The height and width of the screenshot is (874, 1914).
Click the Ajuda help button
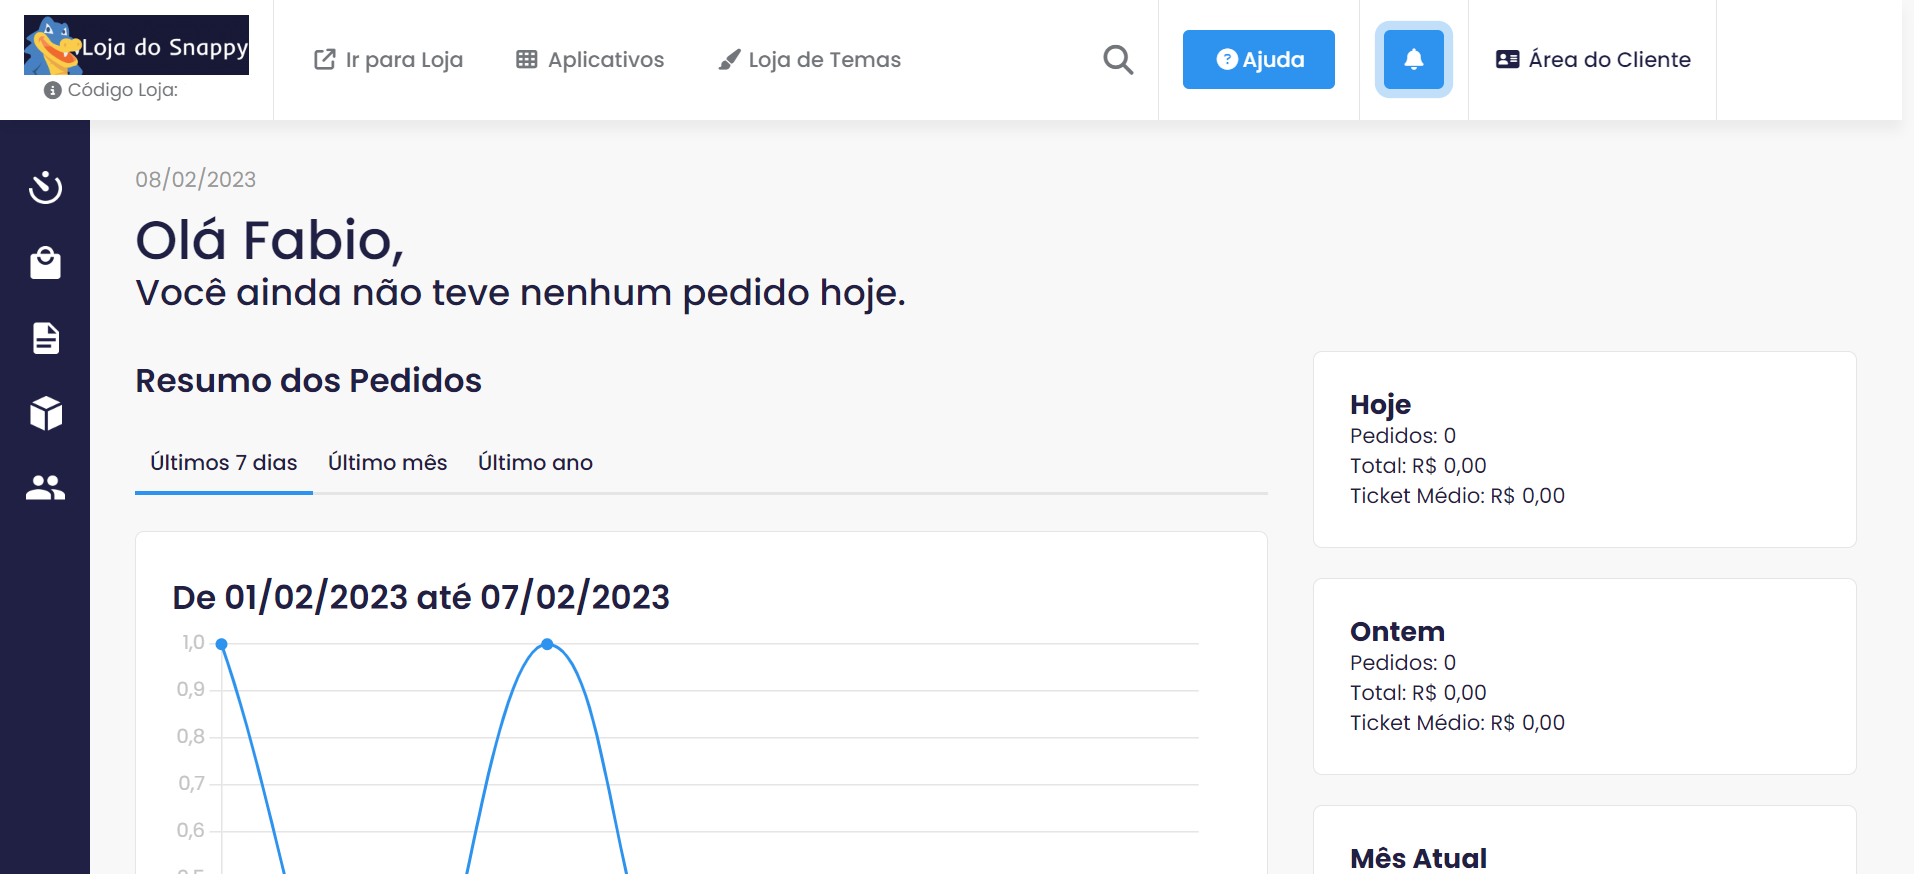[x=1258, y=60]
